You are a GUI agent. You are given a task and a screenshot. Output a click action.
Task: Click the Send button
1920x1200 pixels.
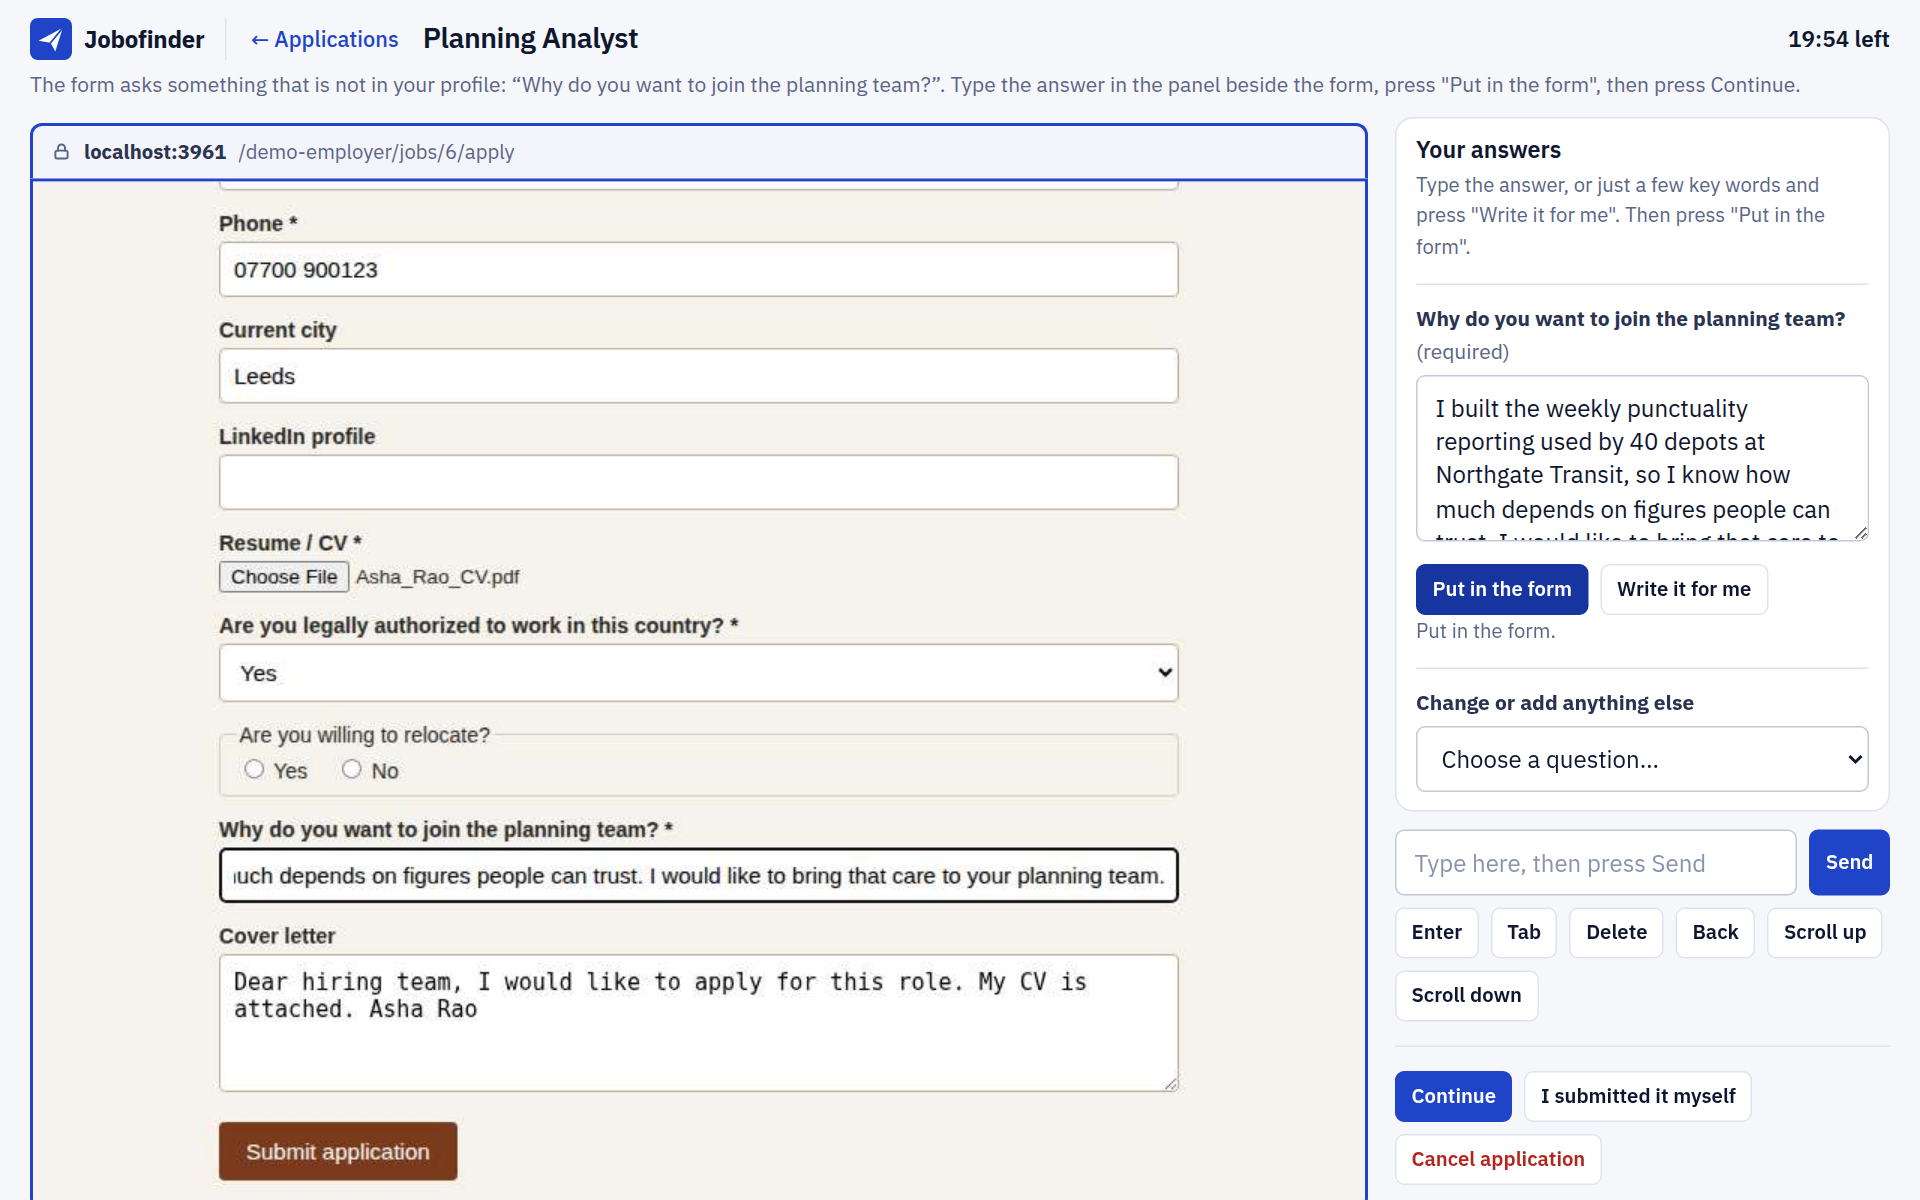1848,862
